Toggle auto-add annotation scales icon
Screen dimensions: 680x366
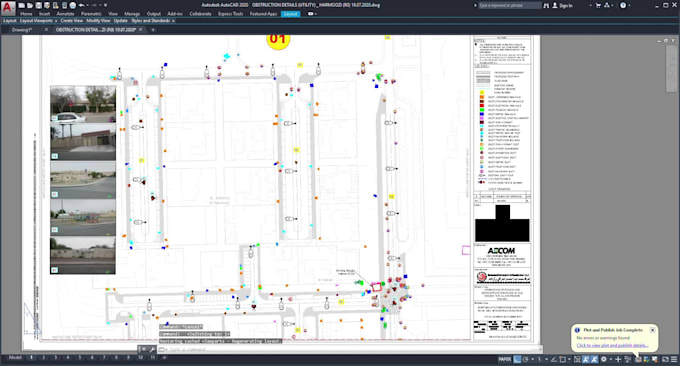[594, 359]
